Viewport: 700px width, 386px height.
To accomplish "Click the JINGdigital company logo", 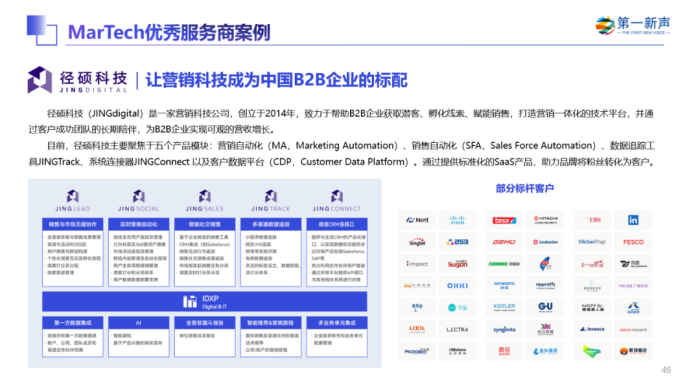I will (78, 80).
